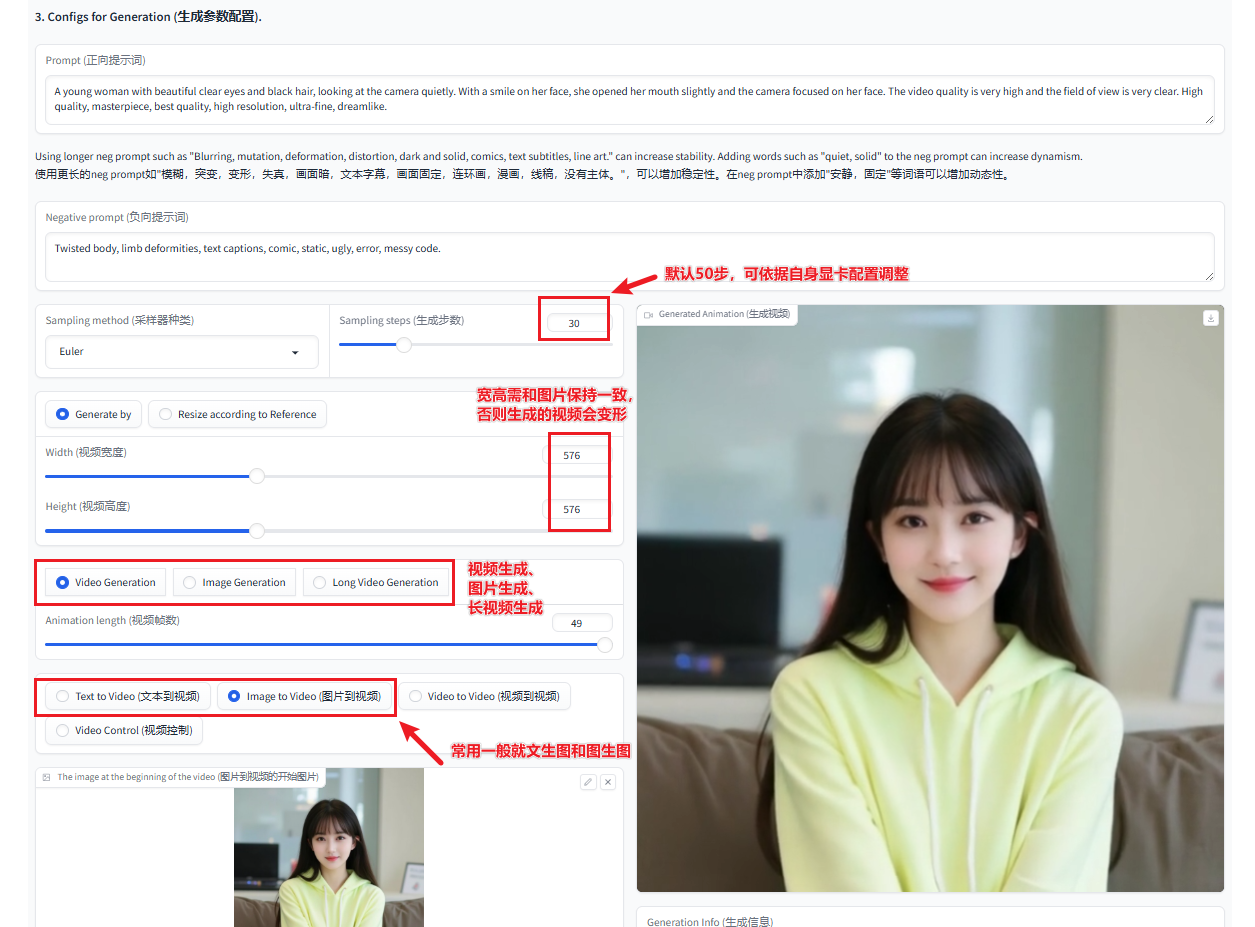Select Text to Video source option
Image resolution: width=1255 pixels, height=927 pixels.
point(127,696)
